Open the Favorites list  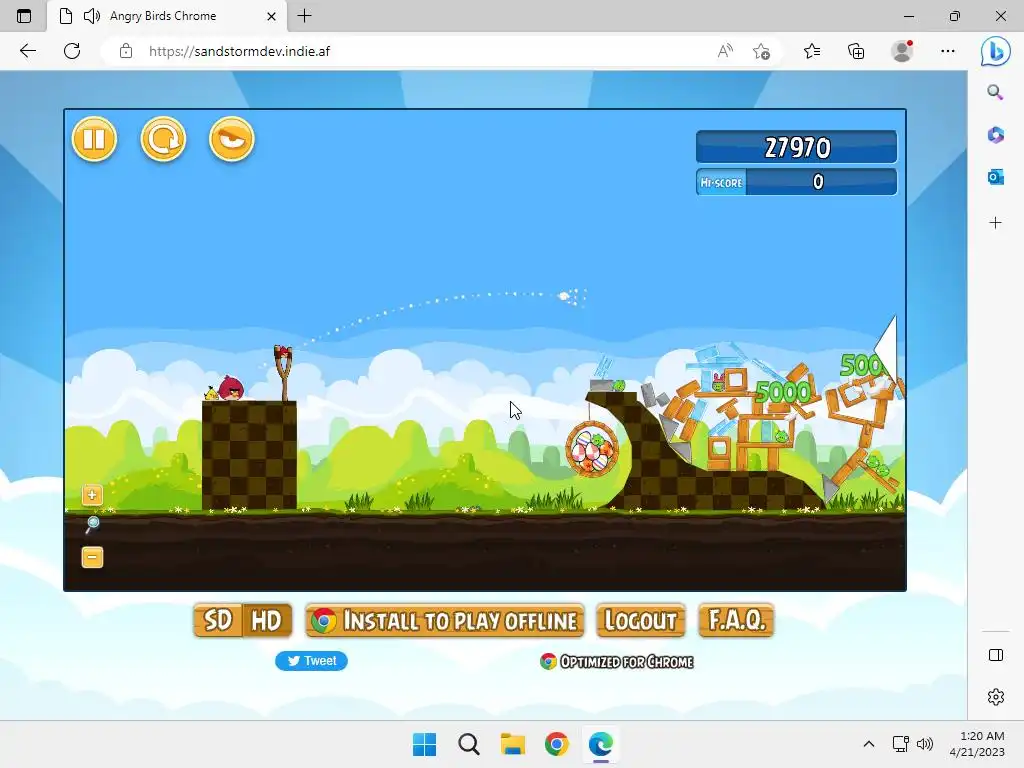pyautogui.click(x=812, y=51)
